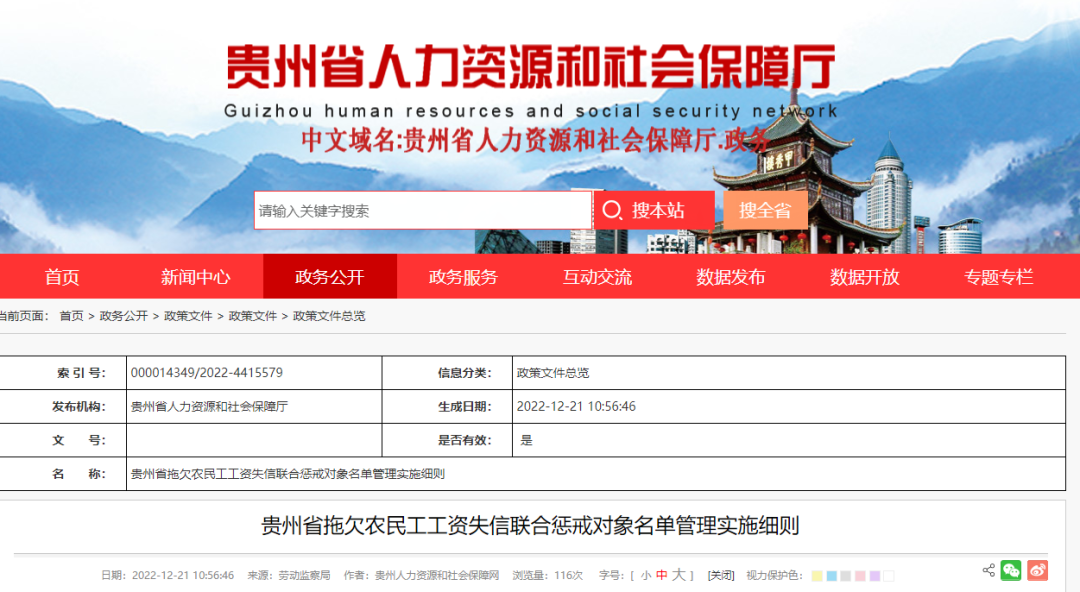Click 关闭 to disable font size controls
1080x592 pixels.
[x=720, y=575]
